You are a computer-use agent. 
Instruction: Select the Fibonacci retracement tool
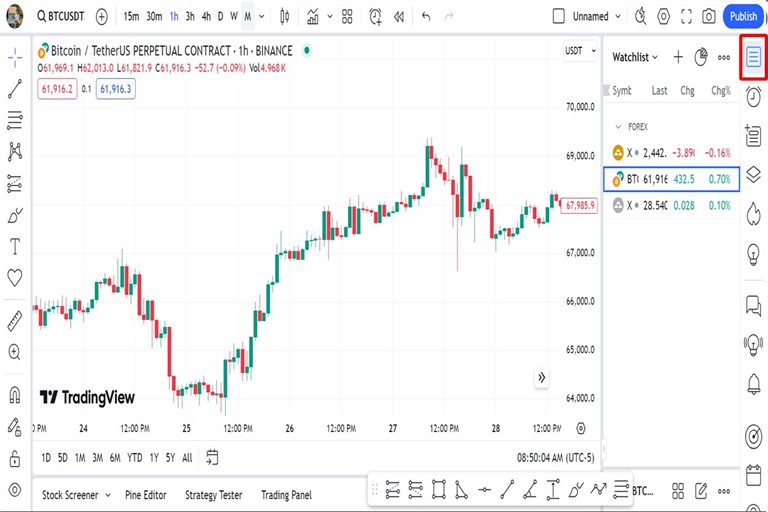[15, 121]
